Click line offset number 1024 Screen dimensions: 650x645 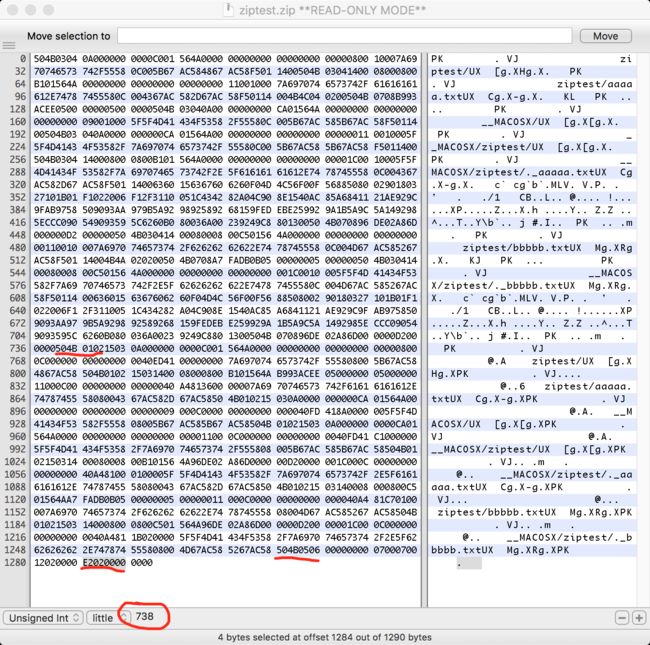point(15,461)
